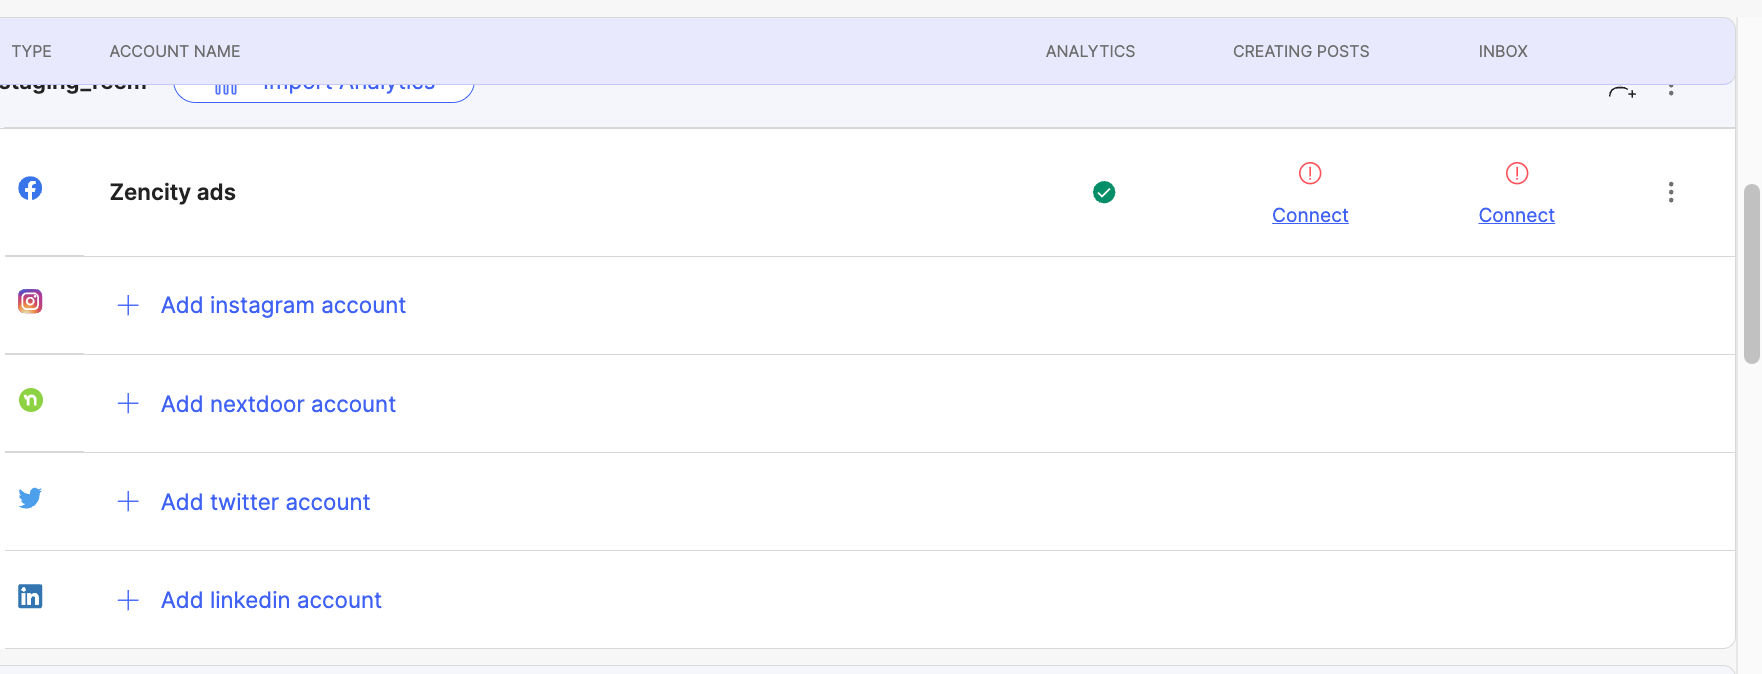Click the share icon near the top right
The height and width of the screenshot is (674, 1762).
1621,91
